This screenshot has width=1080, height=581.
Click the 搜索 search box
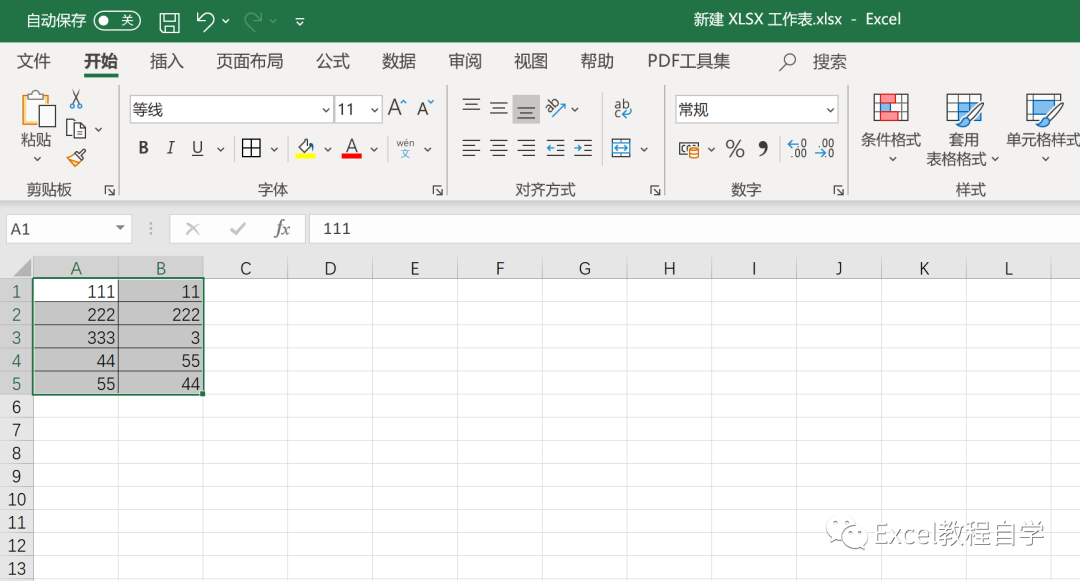(x=813, y=62)
